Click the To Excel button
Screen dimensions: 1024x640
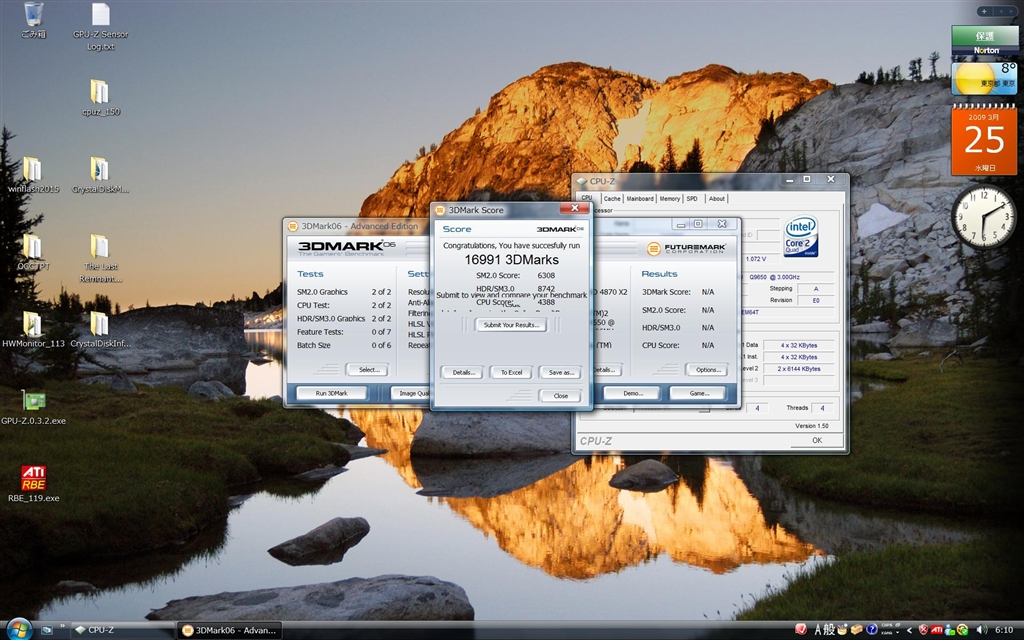pos(510,372)
